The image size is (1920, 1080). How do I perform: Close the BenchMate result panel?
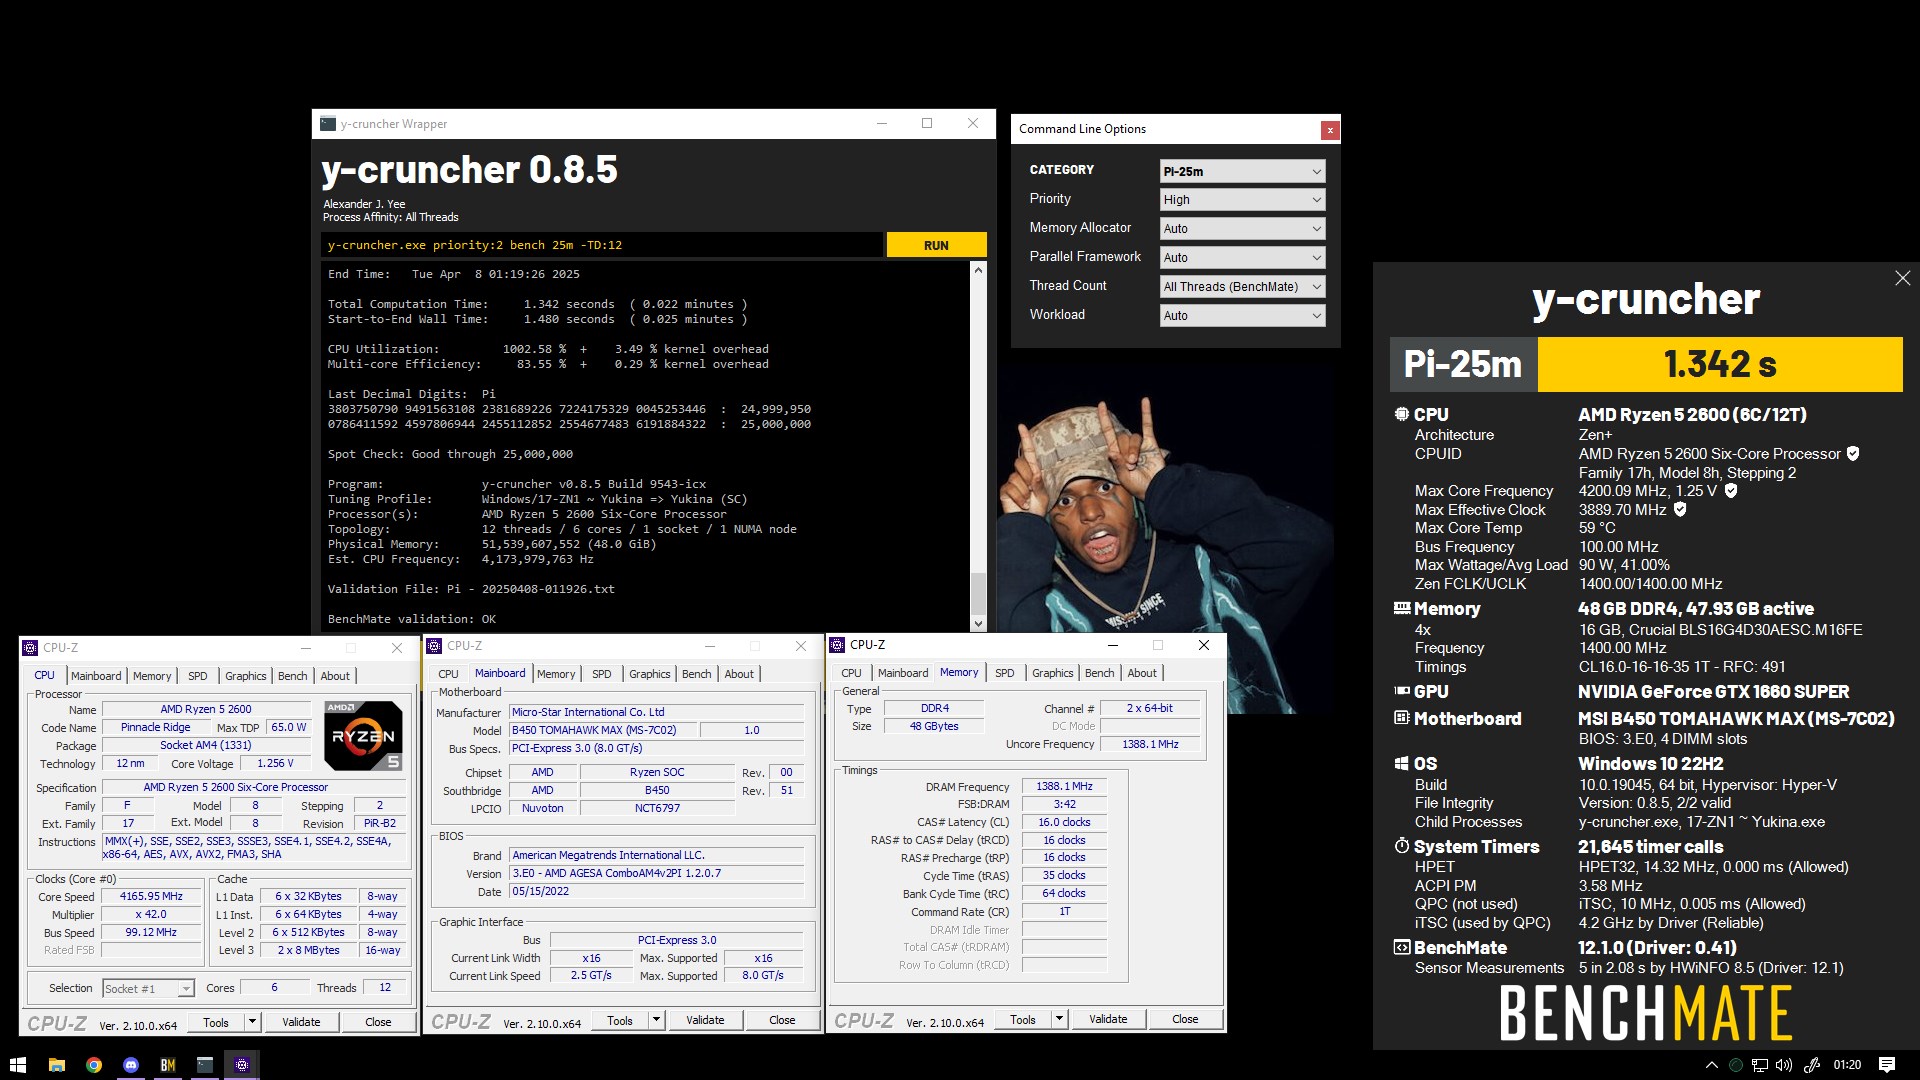coord(1902,278)
